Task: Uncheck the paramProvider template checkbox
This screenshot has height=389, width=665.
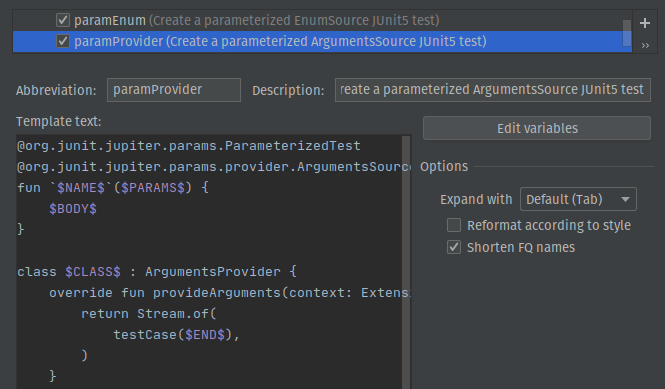Action: (63, 41)
